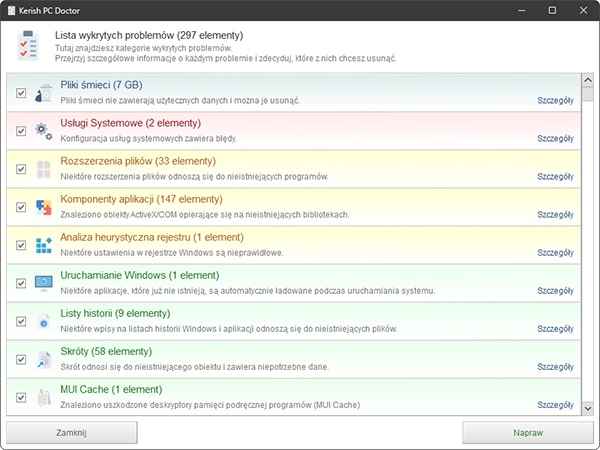The height and width of the screenshot is (450, 600).
Task: Toggle the Komponenty aplikacji checkbox
Action: point(21,207)
